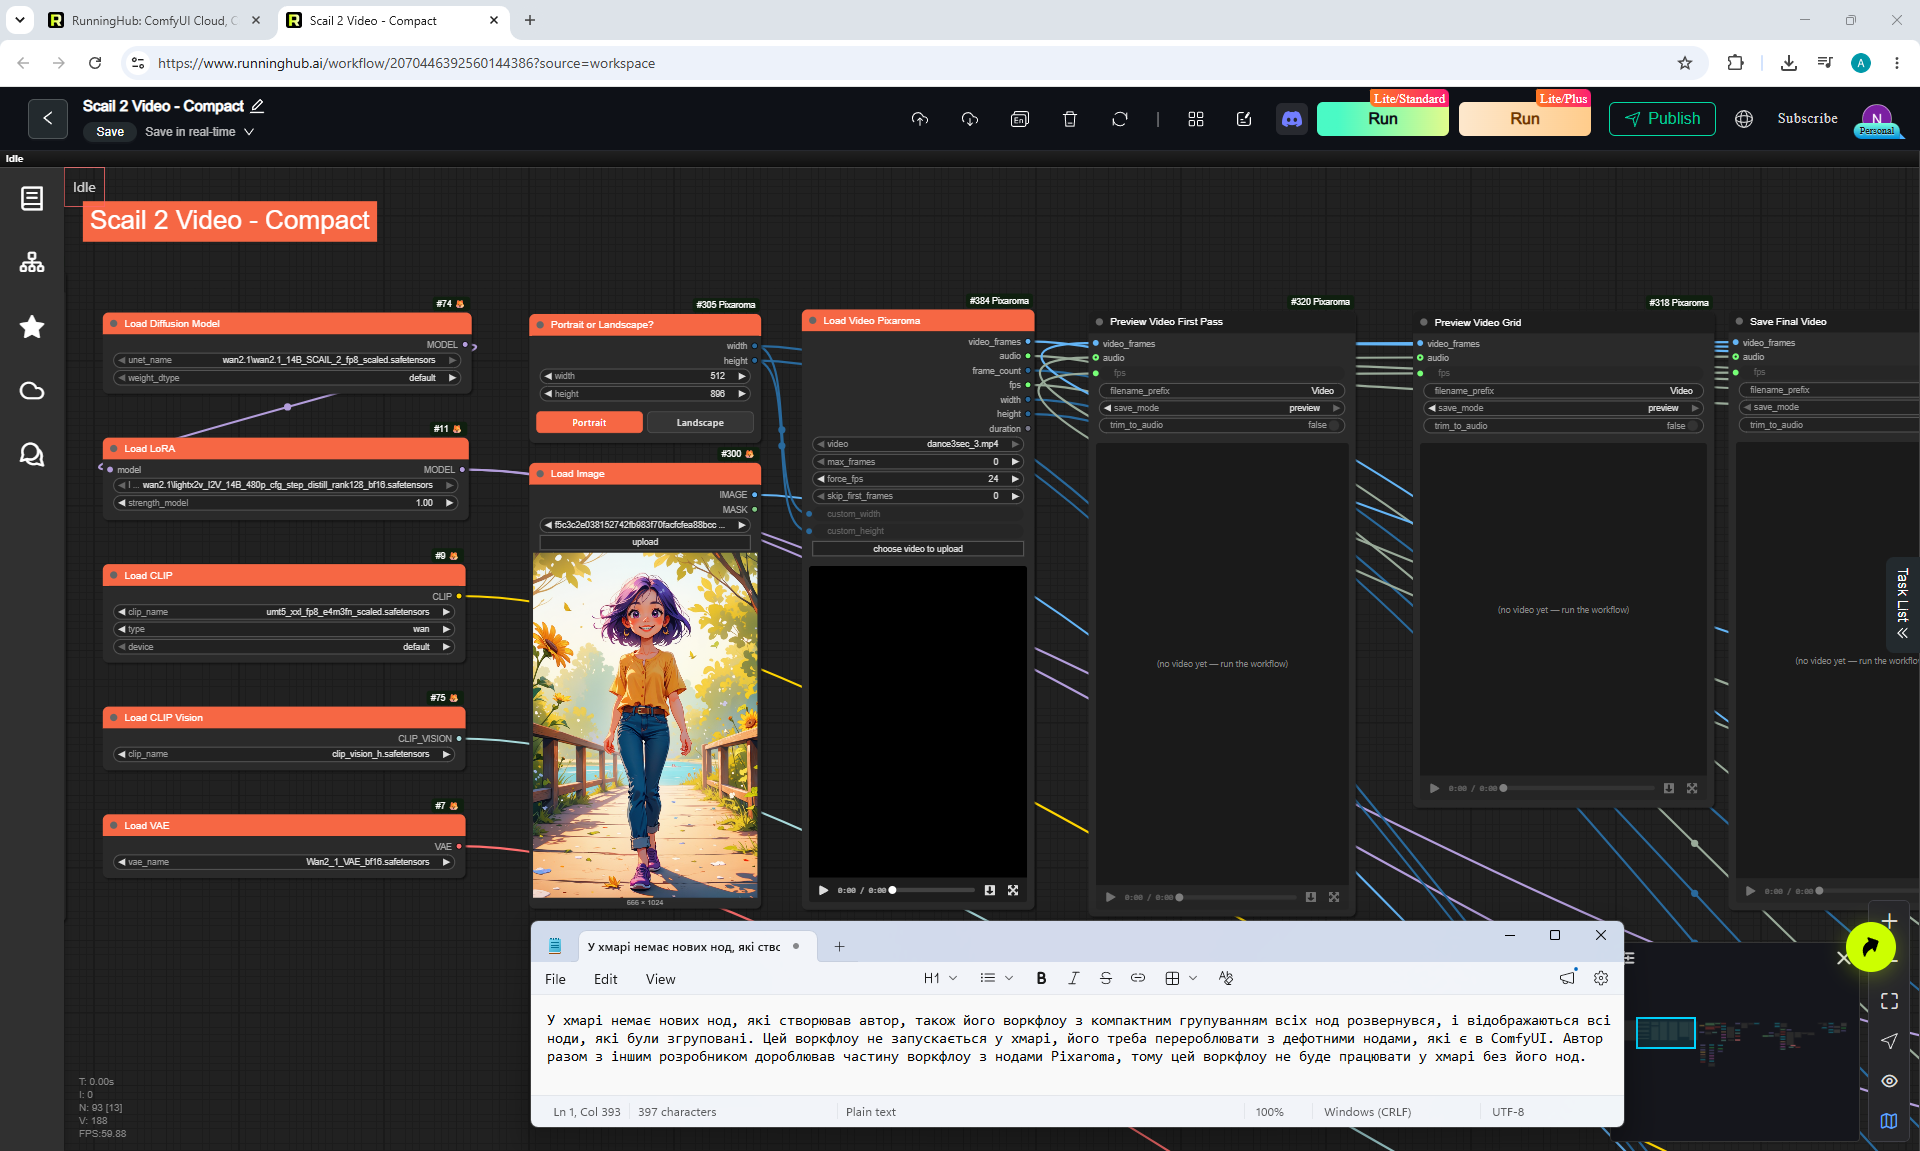Click the cloud upload icon in header
The height and width of the screenshot is (1151, 1920).
(x=920, y=119)
